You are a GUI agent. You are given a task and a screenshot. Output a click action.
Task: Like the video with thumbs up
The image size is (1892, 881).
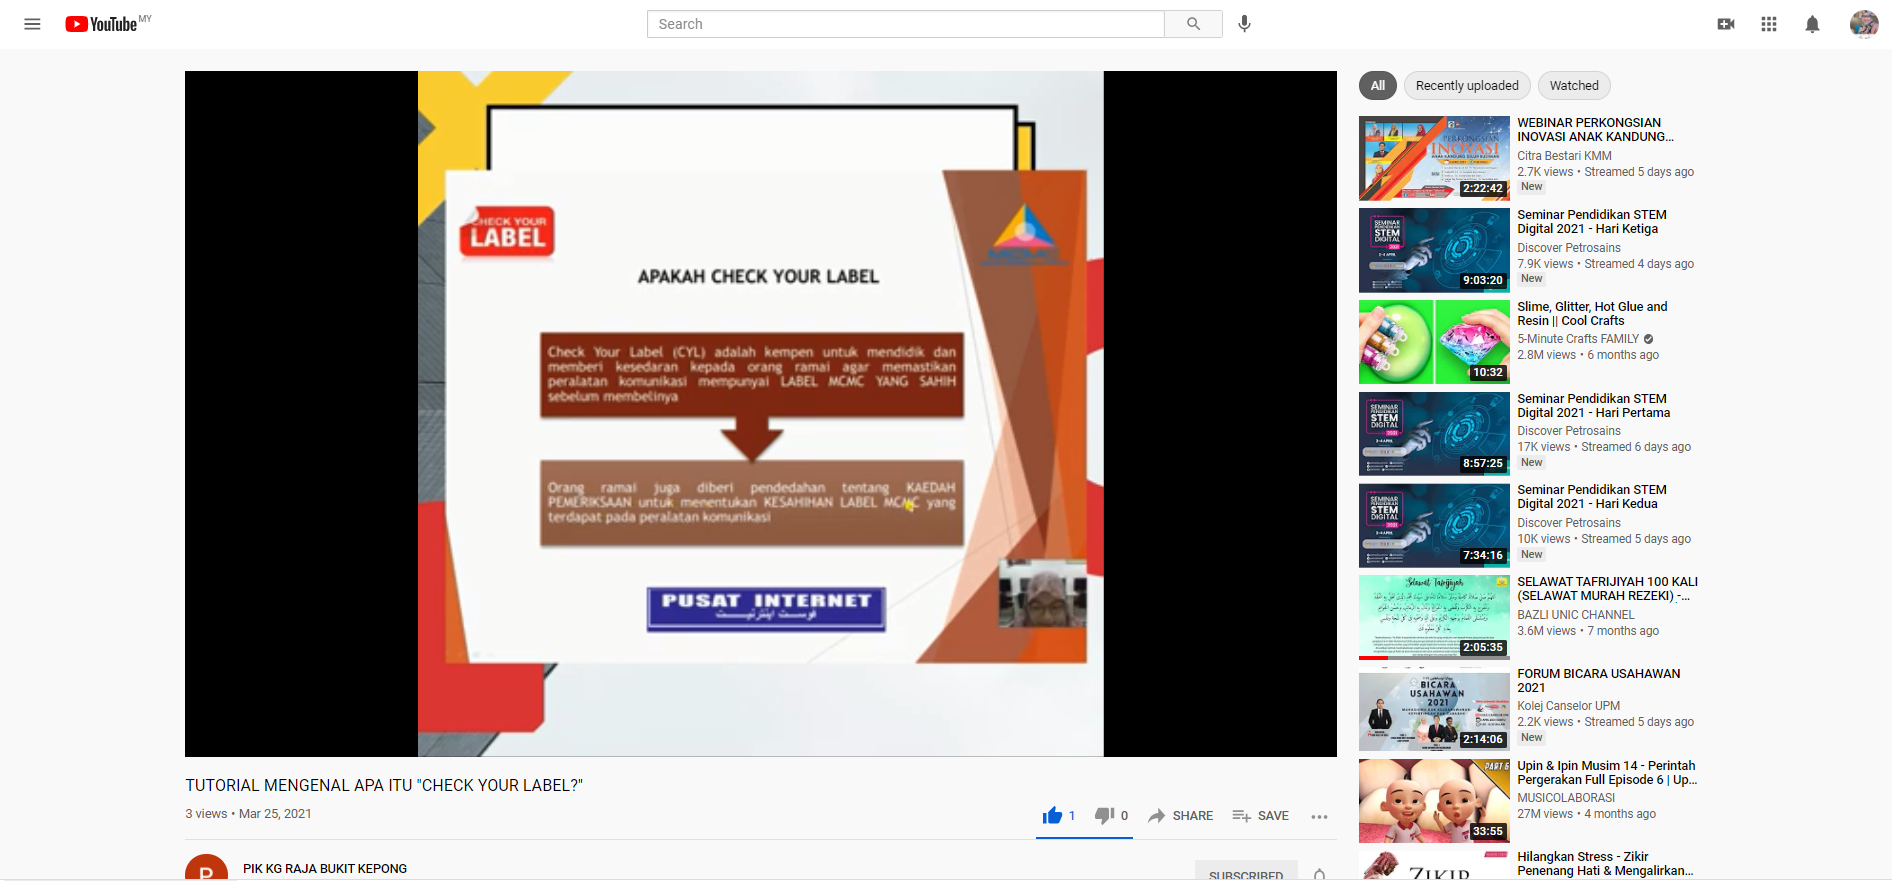pos(1052,816)
